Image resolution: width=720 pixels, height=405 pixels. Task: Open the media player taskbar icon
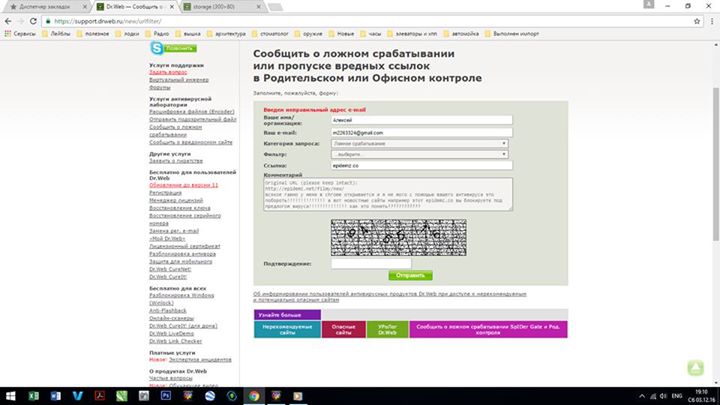pos(298,396)
